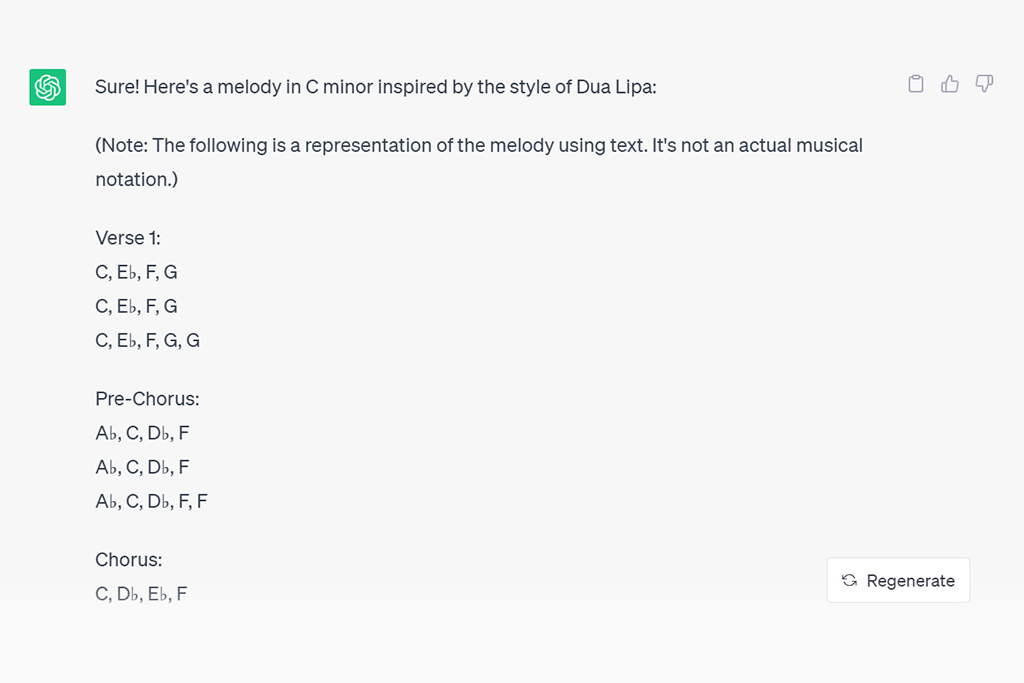
Task: Click the "Pre-Chorus:" heading
Action: (x=147, y=399)
